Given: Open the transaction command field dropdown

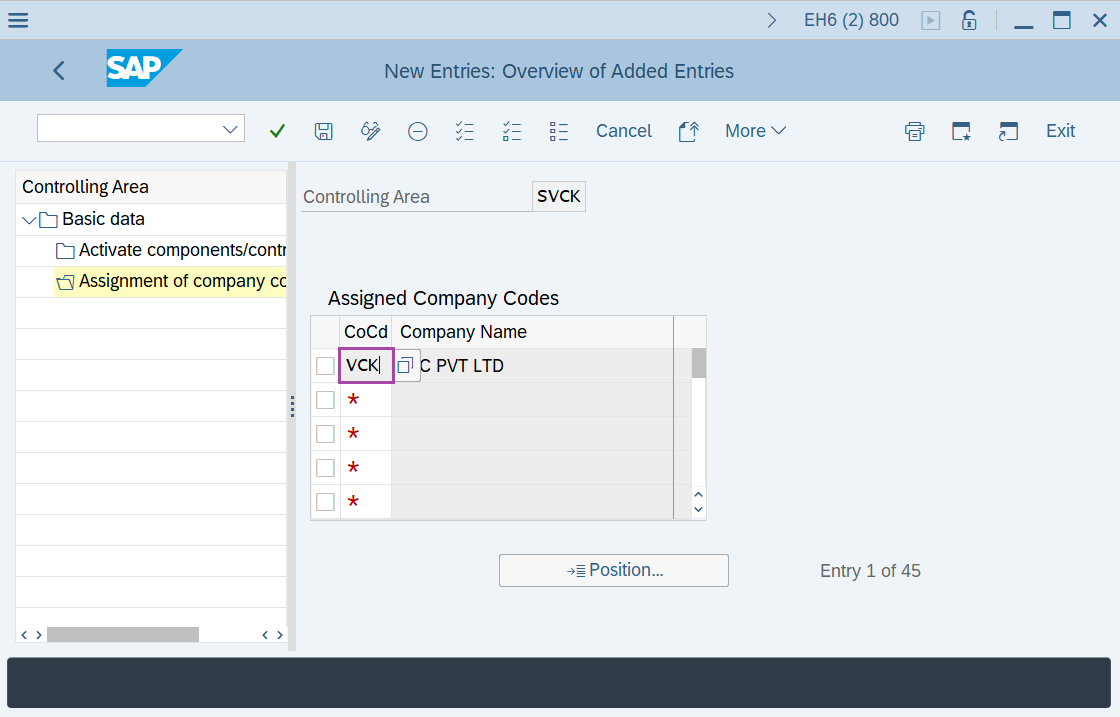Looking at the screenshot, I should click(230, 129).
